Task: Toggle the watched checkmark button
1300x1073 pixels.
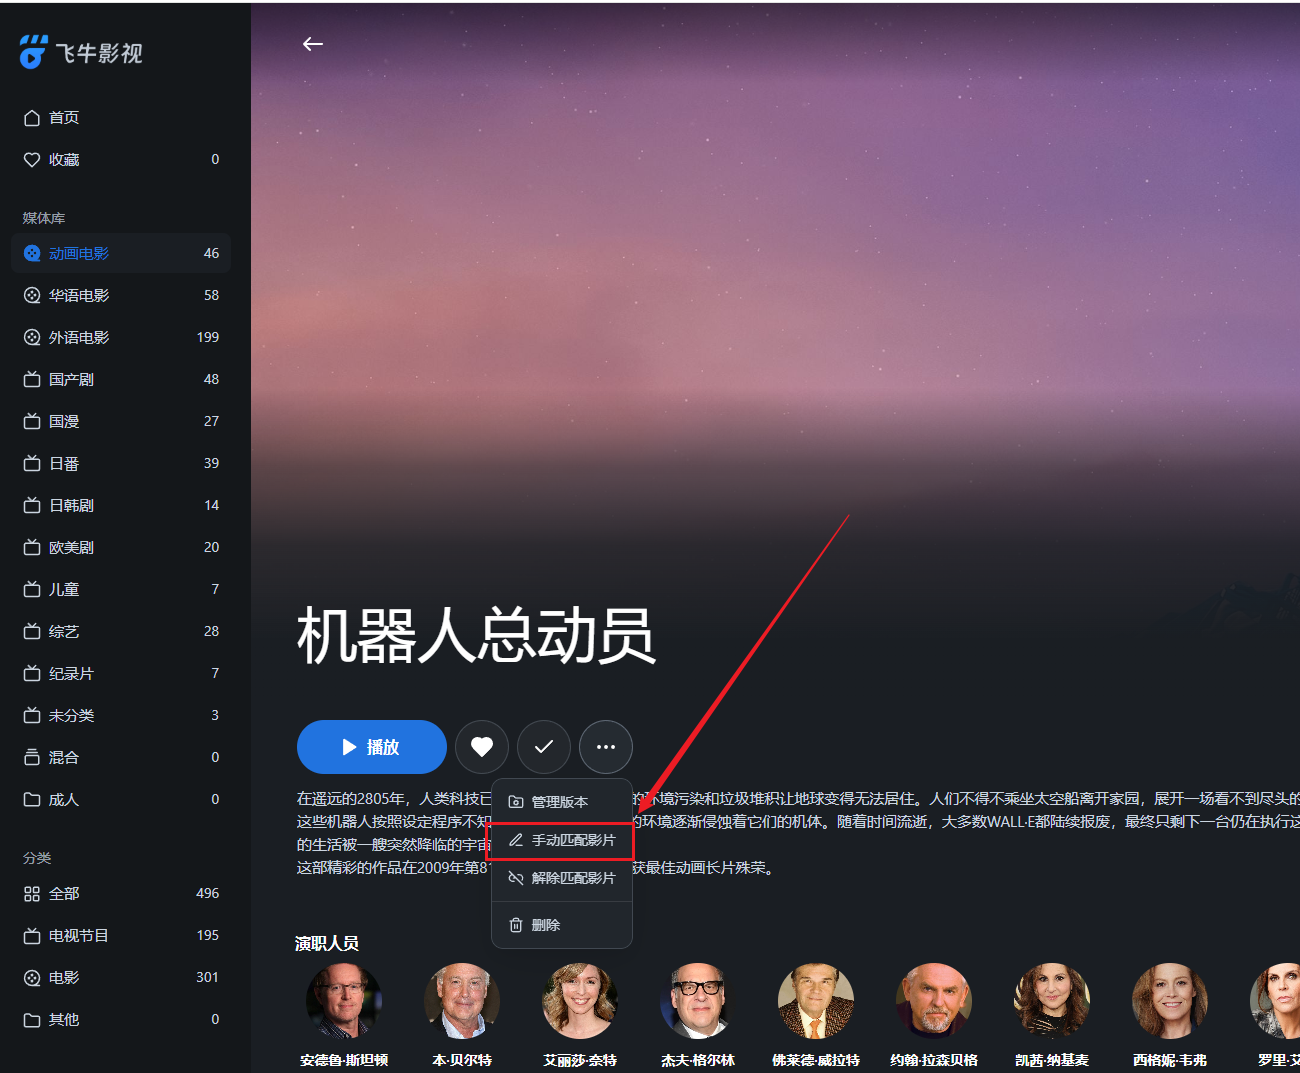Action: (544, 747)
